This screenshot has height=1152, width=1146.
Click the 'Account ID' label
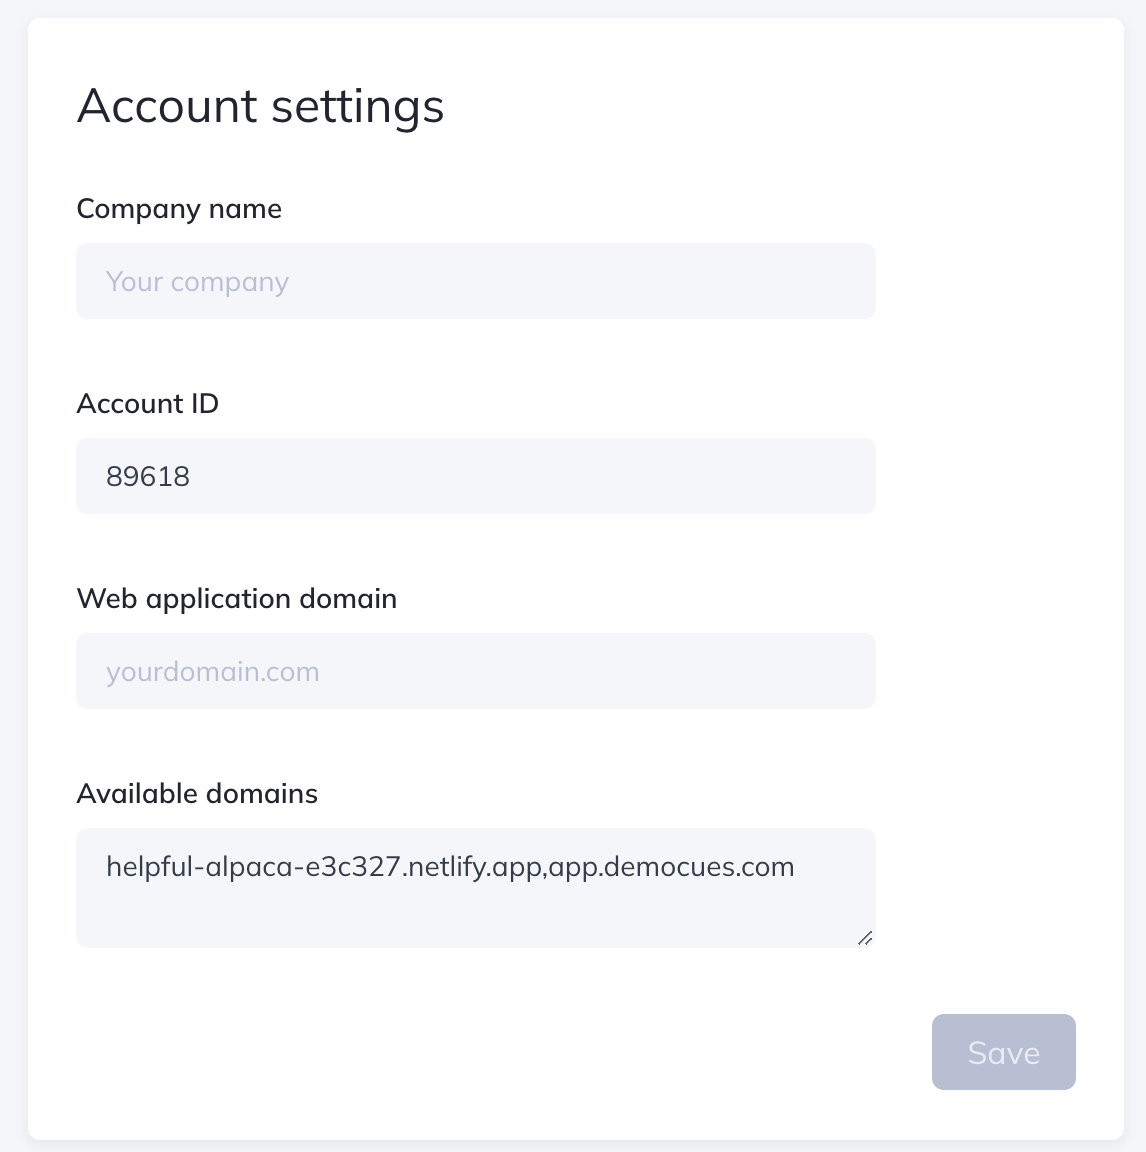click(147, 404)
